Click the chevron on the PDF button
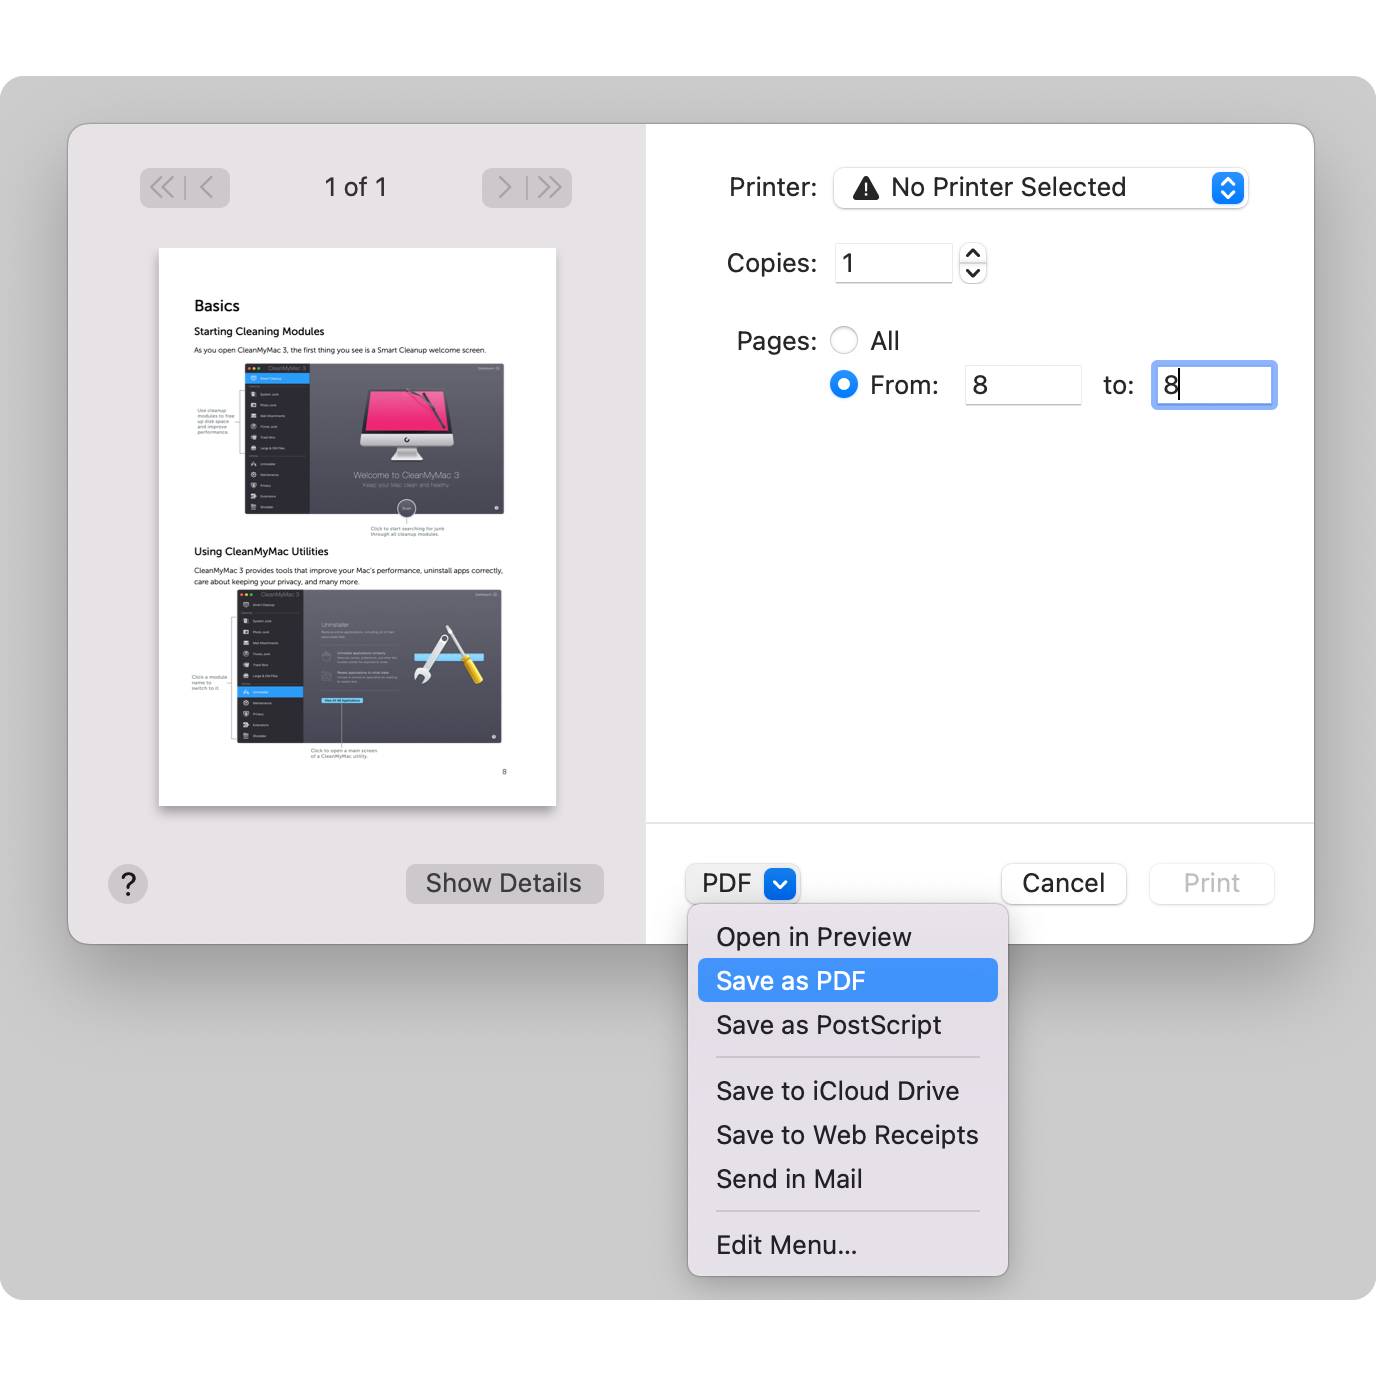This screenshot has width=1376, height=1376. tap(779, 883)
